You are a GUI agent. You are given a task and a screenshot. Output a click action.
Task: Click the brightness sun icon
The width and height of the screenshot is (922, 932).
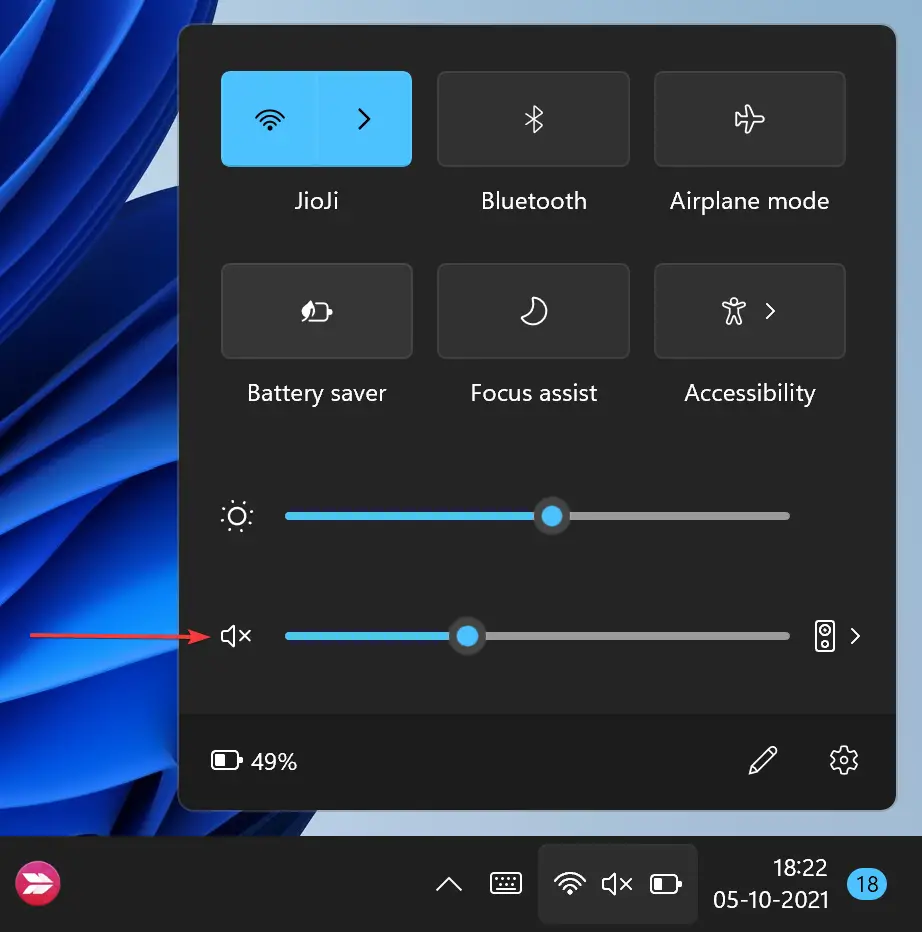click(x=237, y=516)
